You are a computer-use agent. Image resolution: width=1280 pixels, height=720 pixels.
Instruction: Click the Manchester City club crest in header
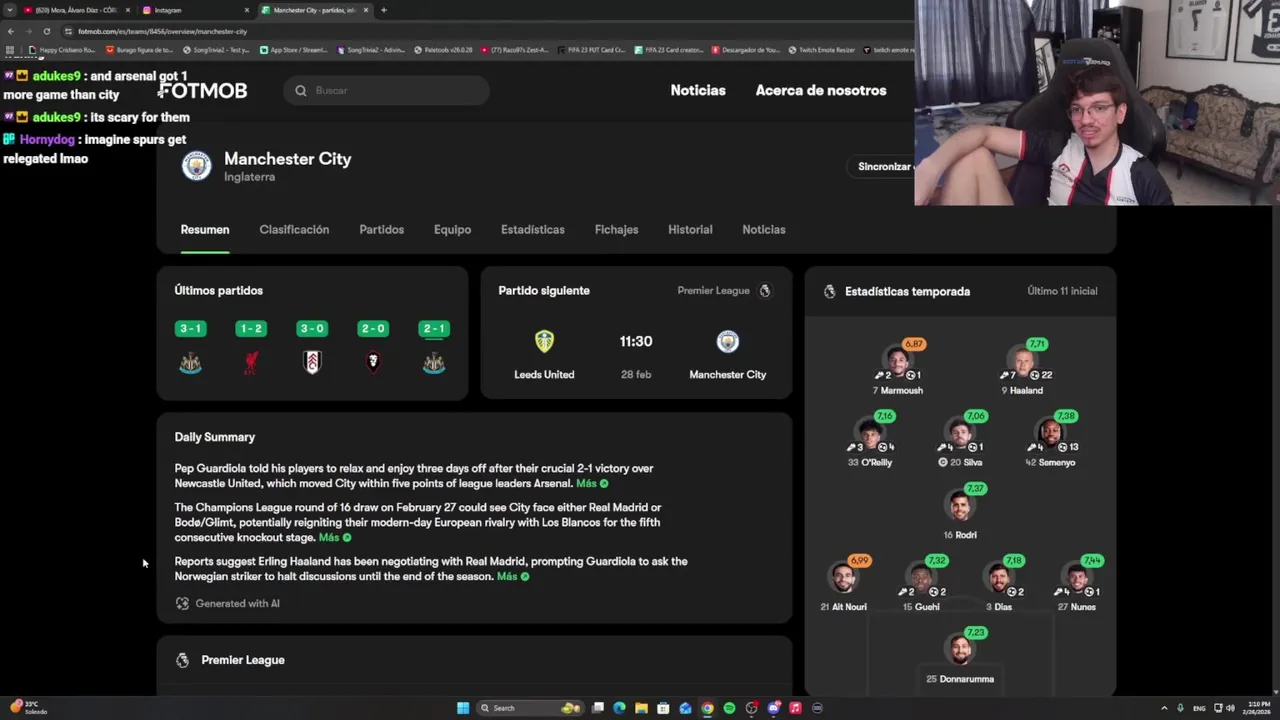(x=196, y=166)
